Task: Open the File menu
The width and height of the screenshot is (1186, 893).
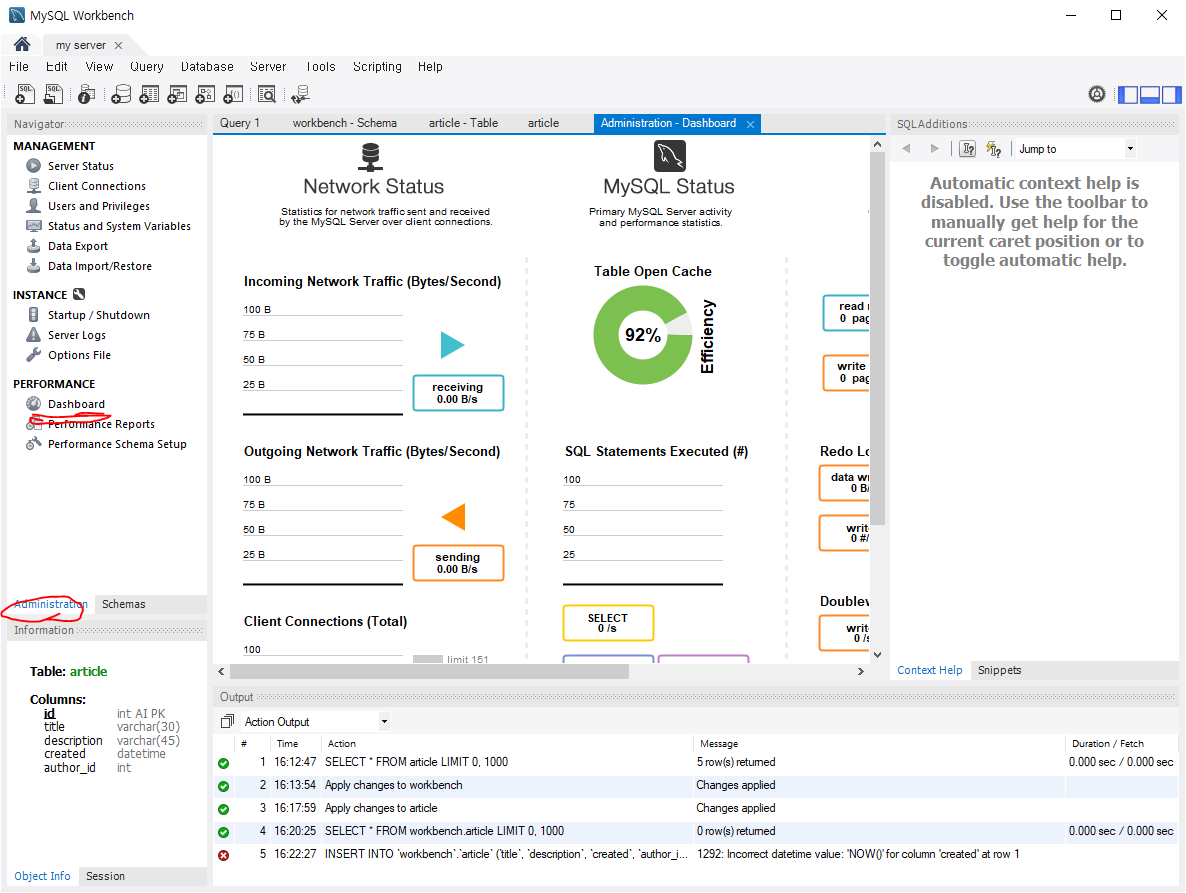Action: tap(19, 67)
